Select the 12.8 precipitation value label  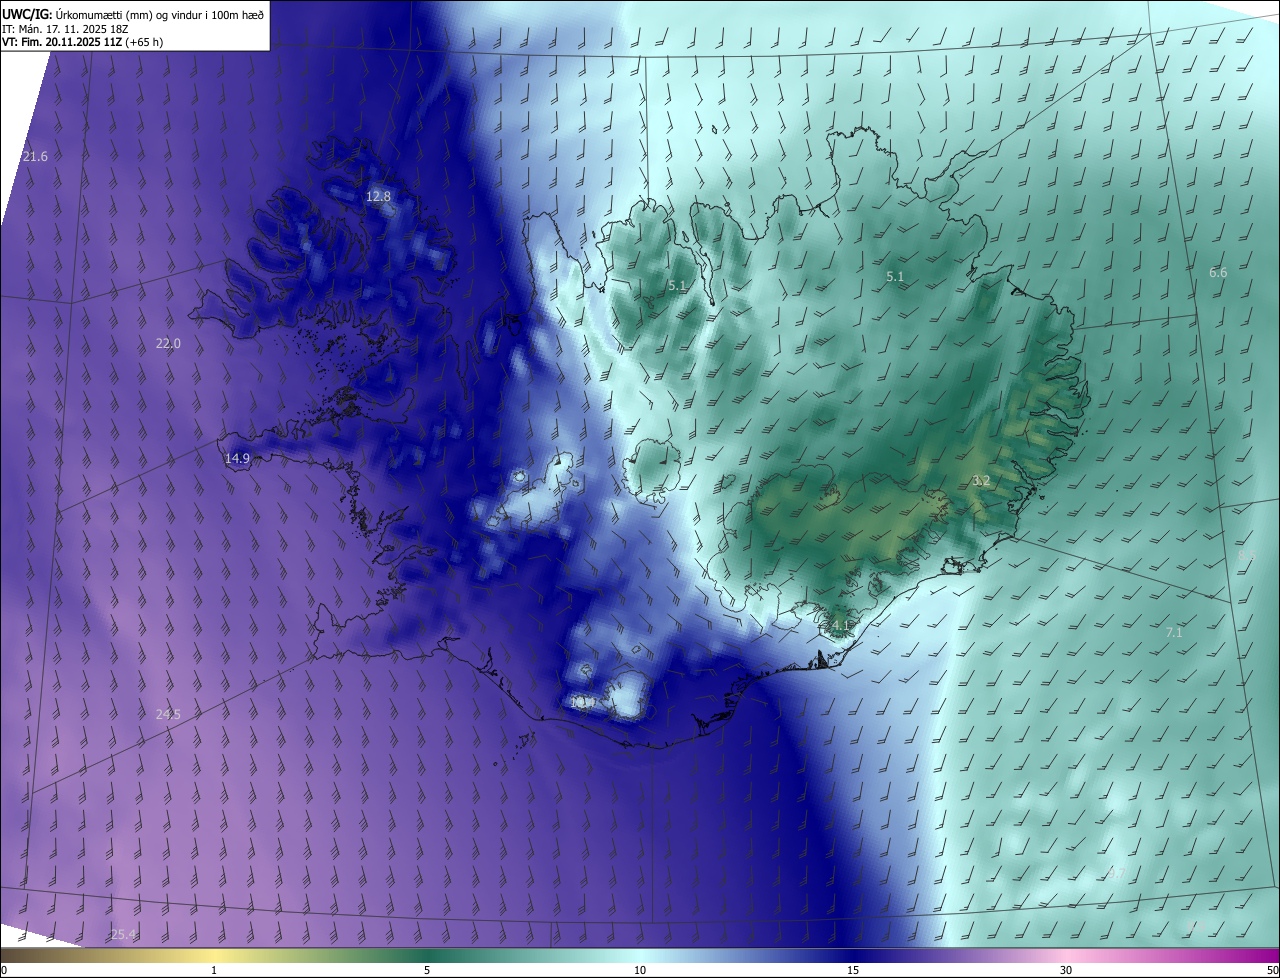click(x=378, y=196)
